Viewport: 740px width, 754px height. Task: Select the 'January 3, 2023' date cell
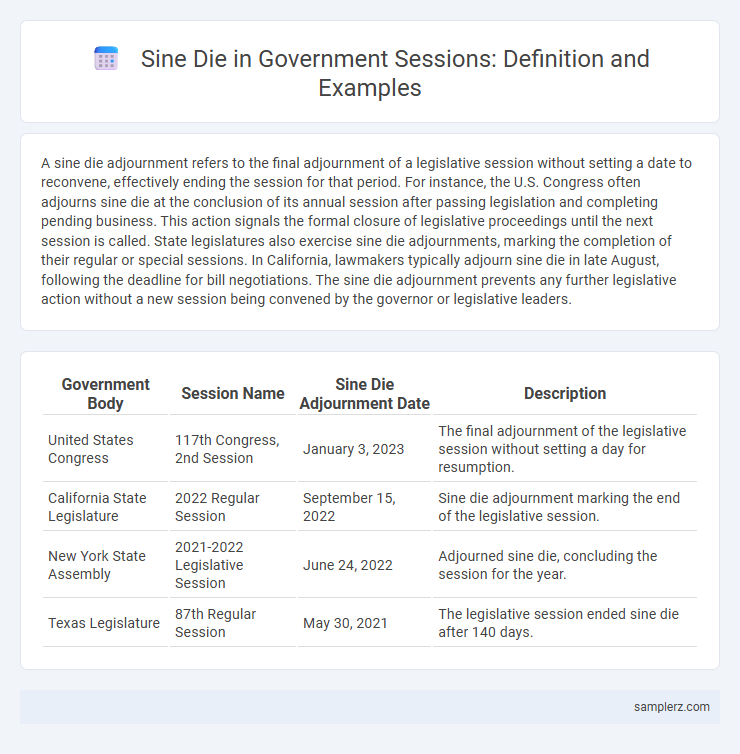point(364,449)
